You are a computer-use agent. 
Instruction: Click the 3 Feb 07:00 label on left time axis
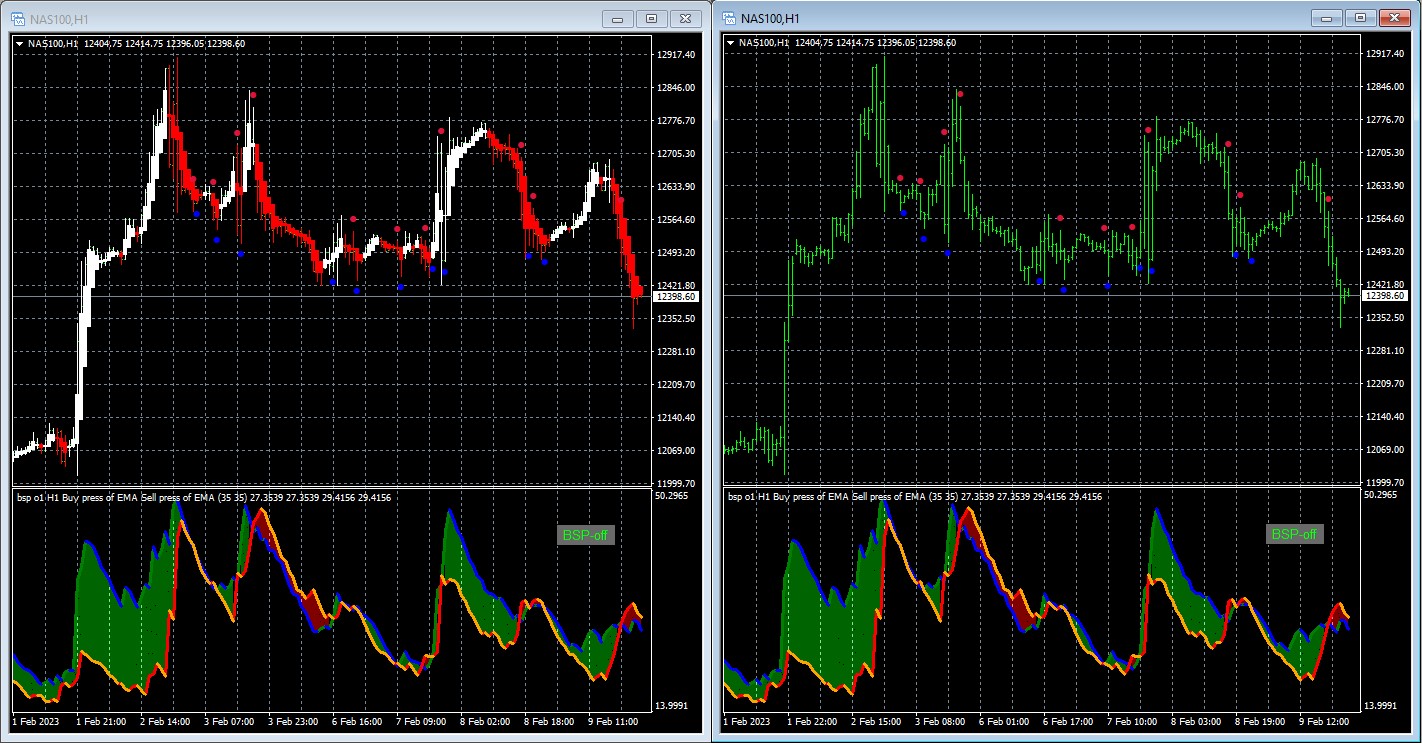click(229, 721)
